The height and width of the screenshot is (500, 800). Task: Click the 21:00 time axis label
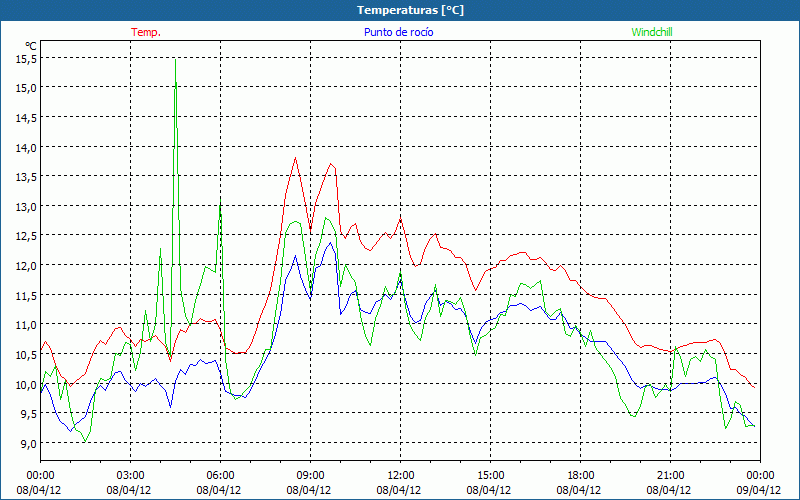point(670,476)
